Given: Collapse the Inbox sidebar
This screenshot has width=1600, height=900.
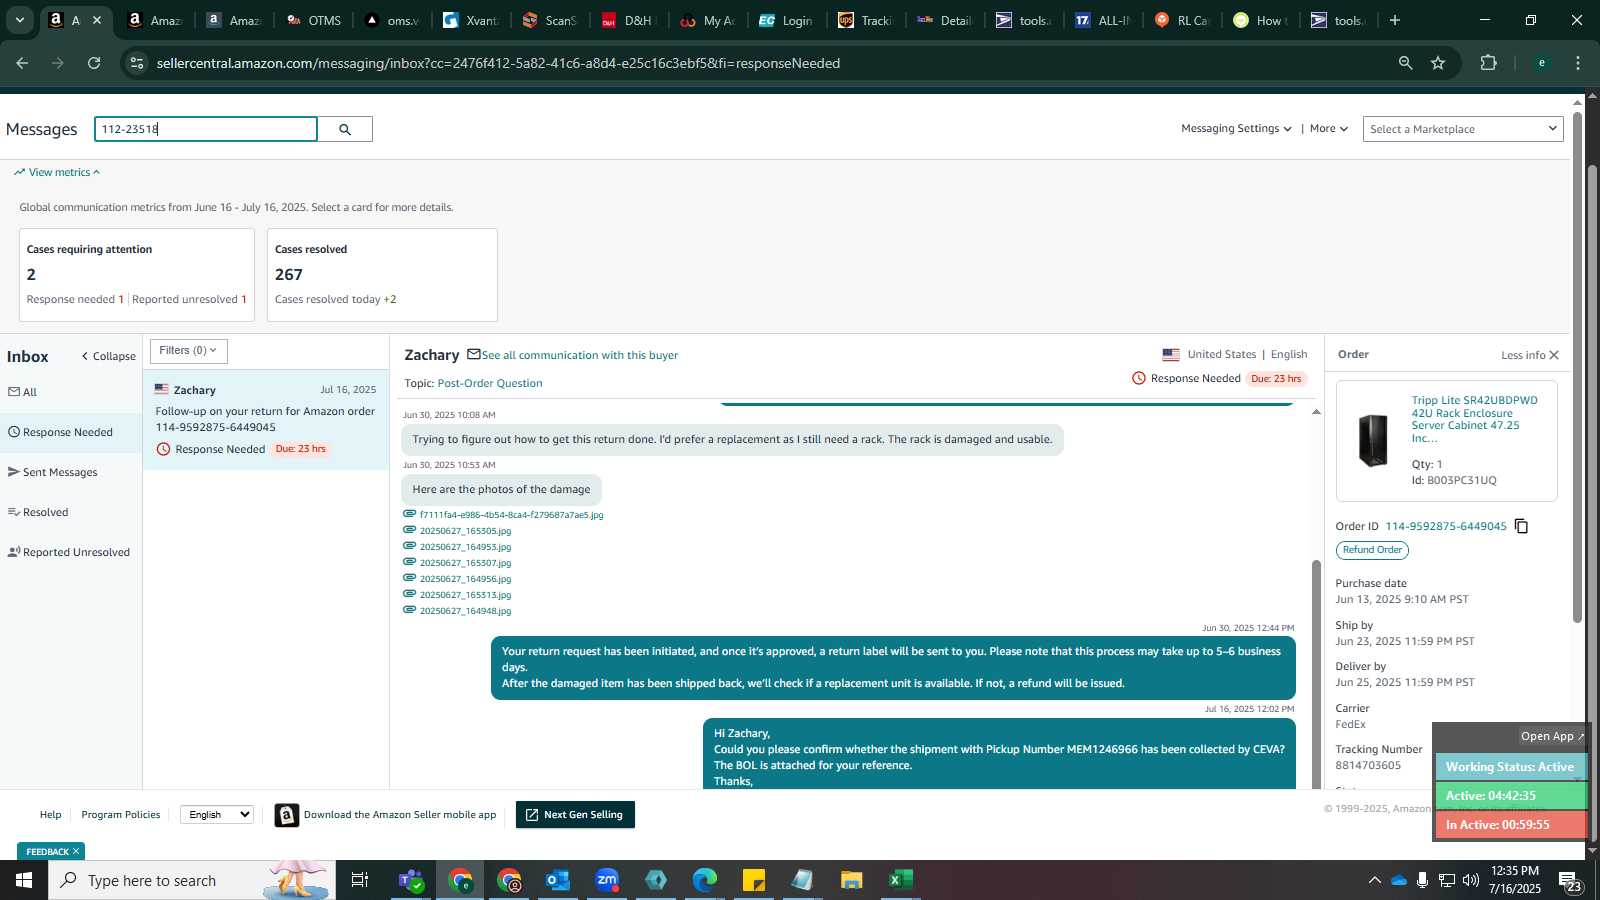Looking at the screenshot, I should click(109, 356).
